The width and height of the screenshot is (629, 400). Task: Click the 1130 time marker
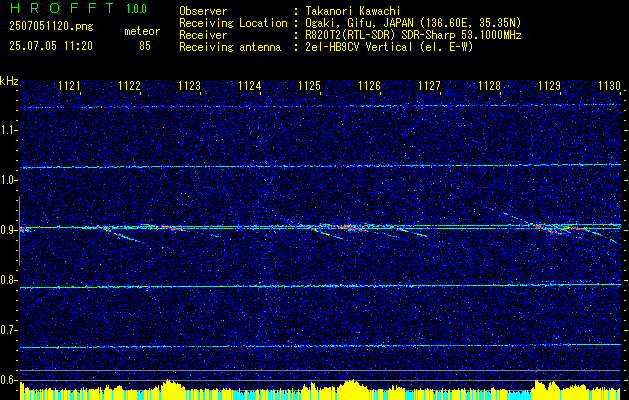[609, 85]
